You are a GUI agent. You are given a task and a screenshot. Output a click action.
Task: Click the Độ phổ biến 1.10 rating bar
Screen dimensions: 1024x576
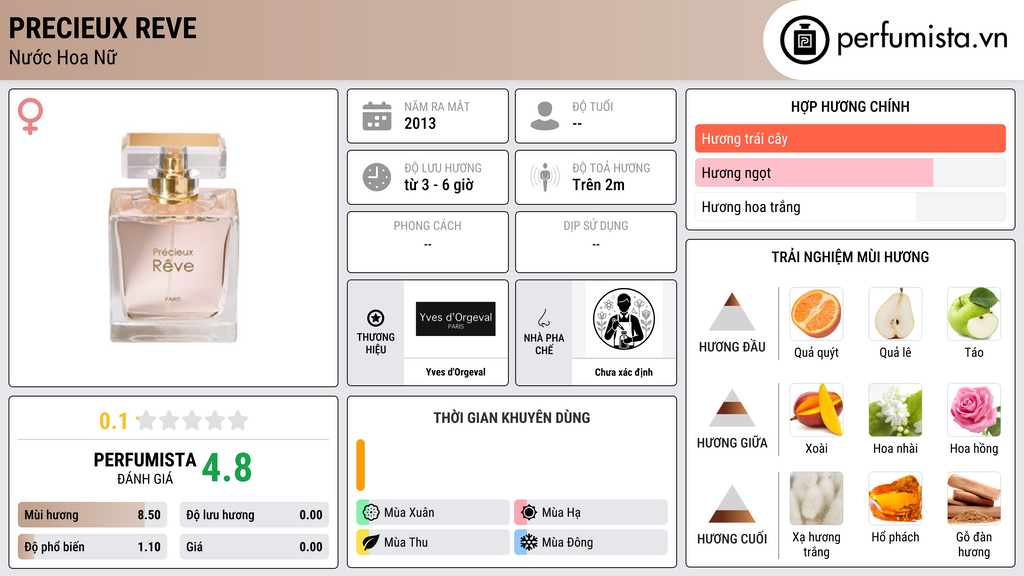click(93, 547)
